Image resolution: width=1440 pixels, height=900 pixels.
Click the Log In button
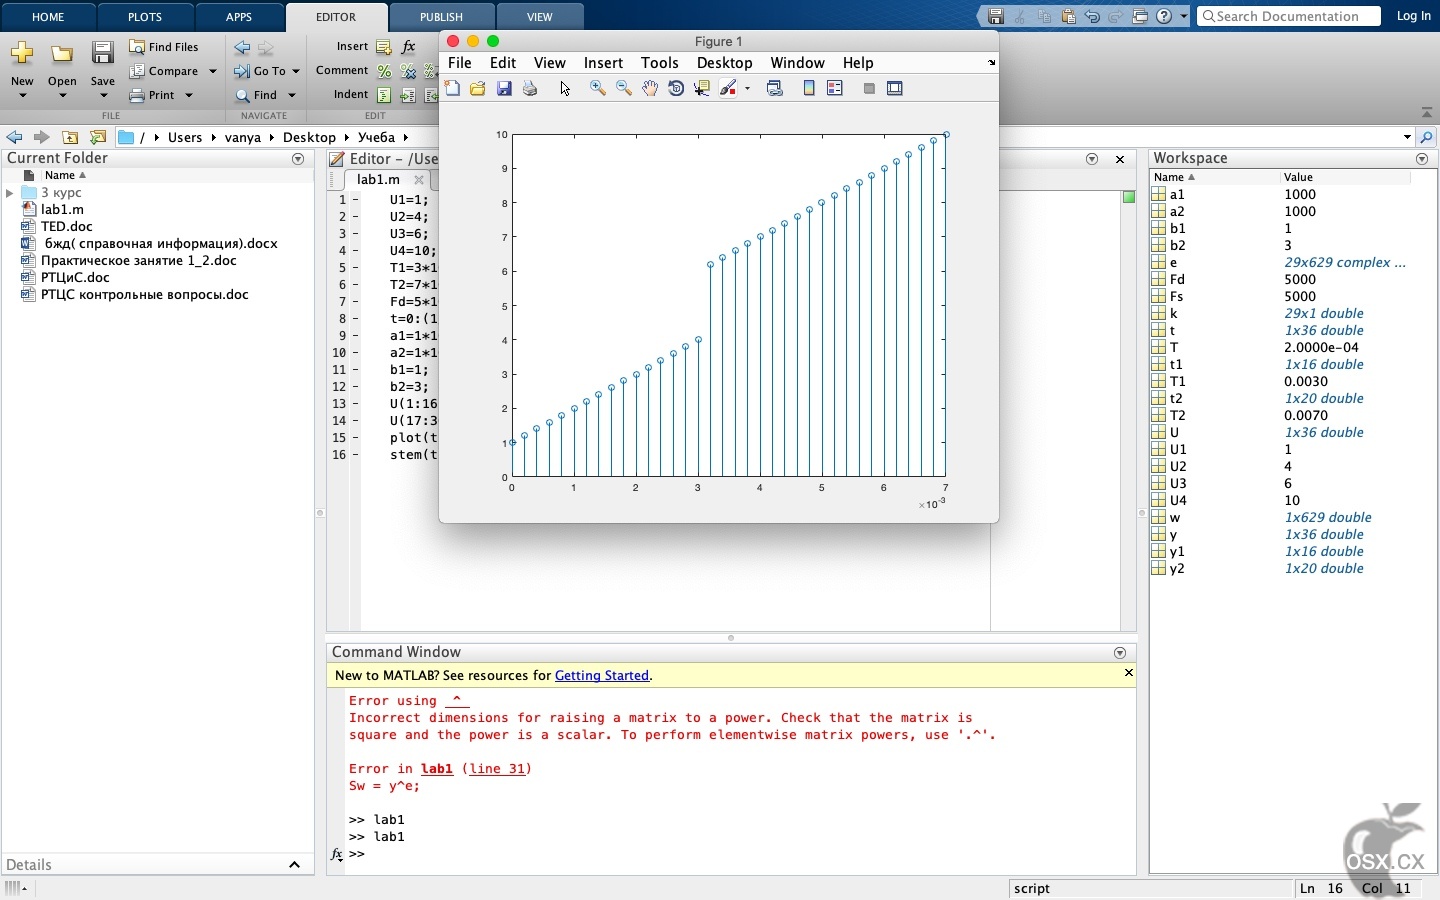(x=1414, y=16)
